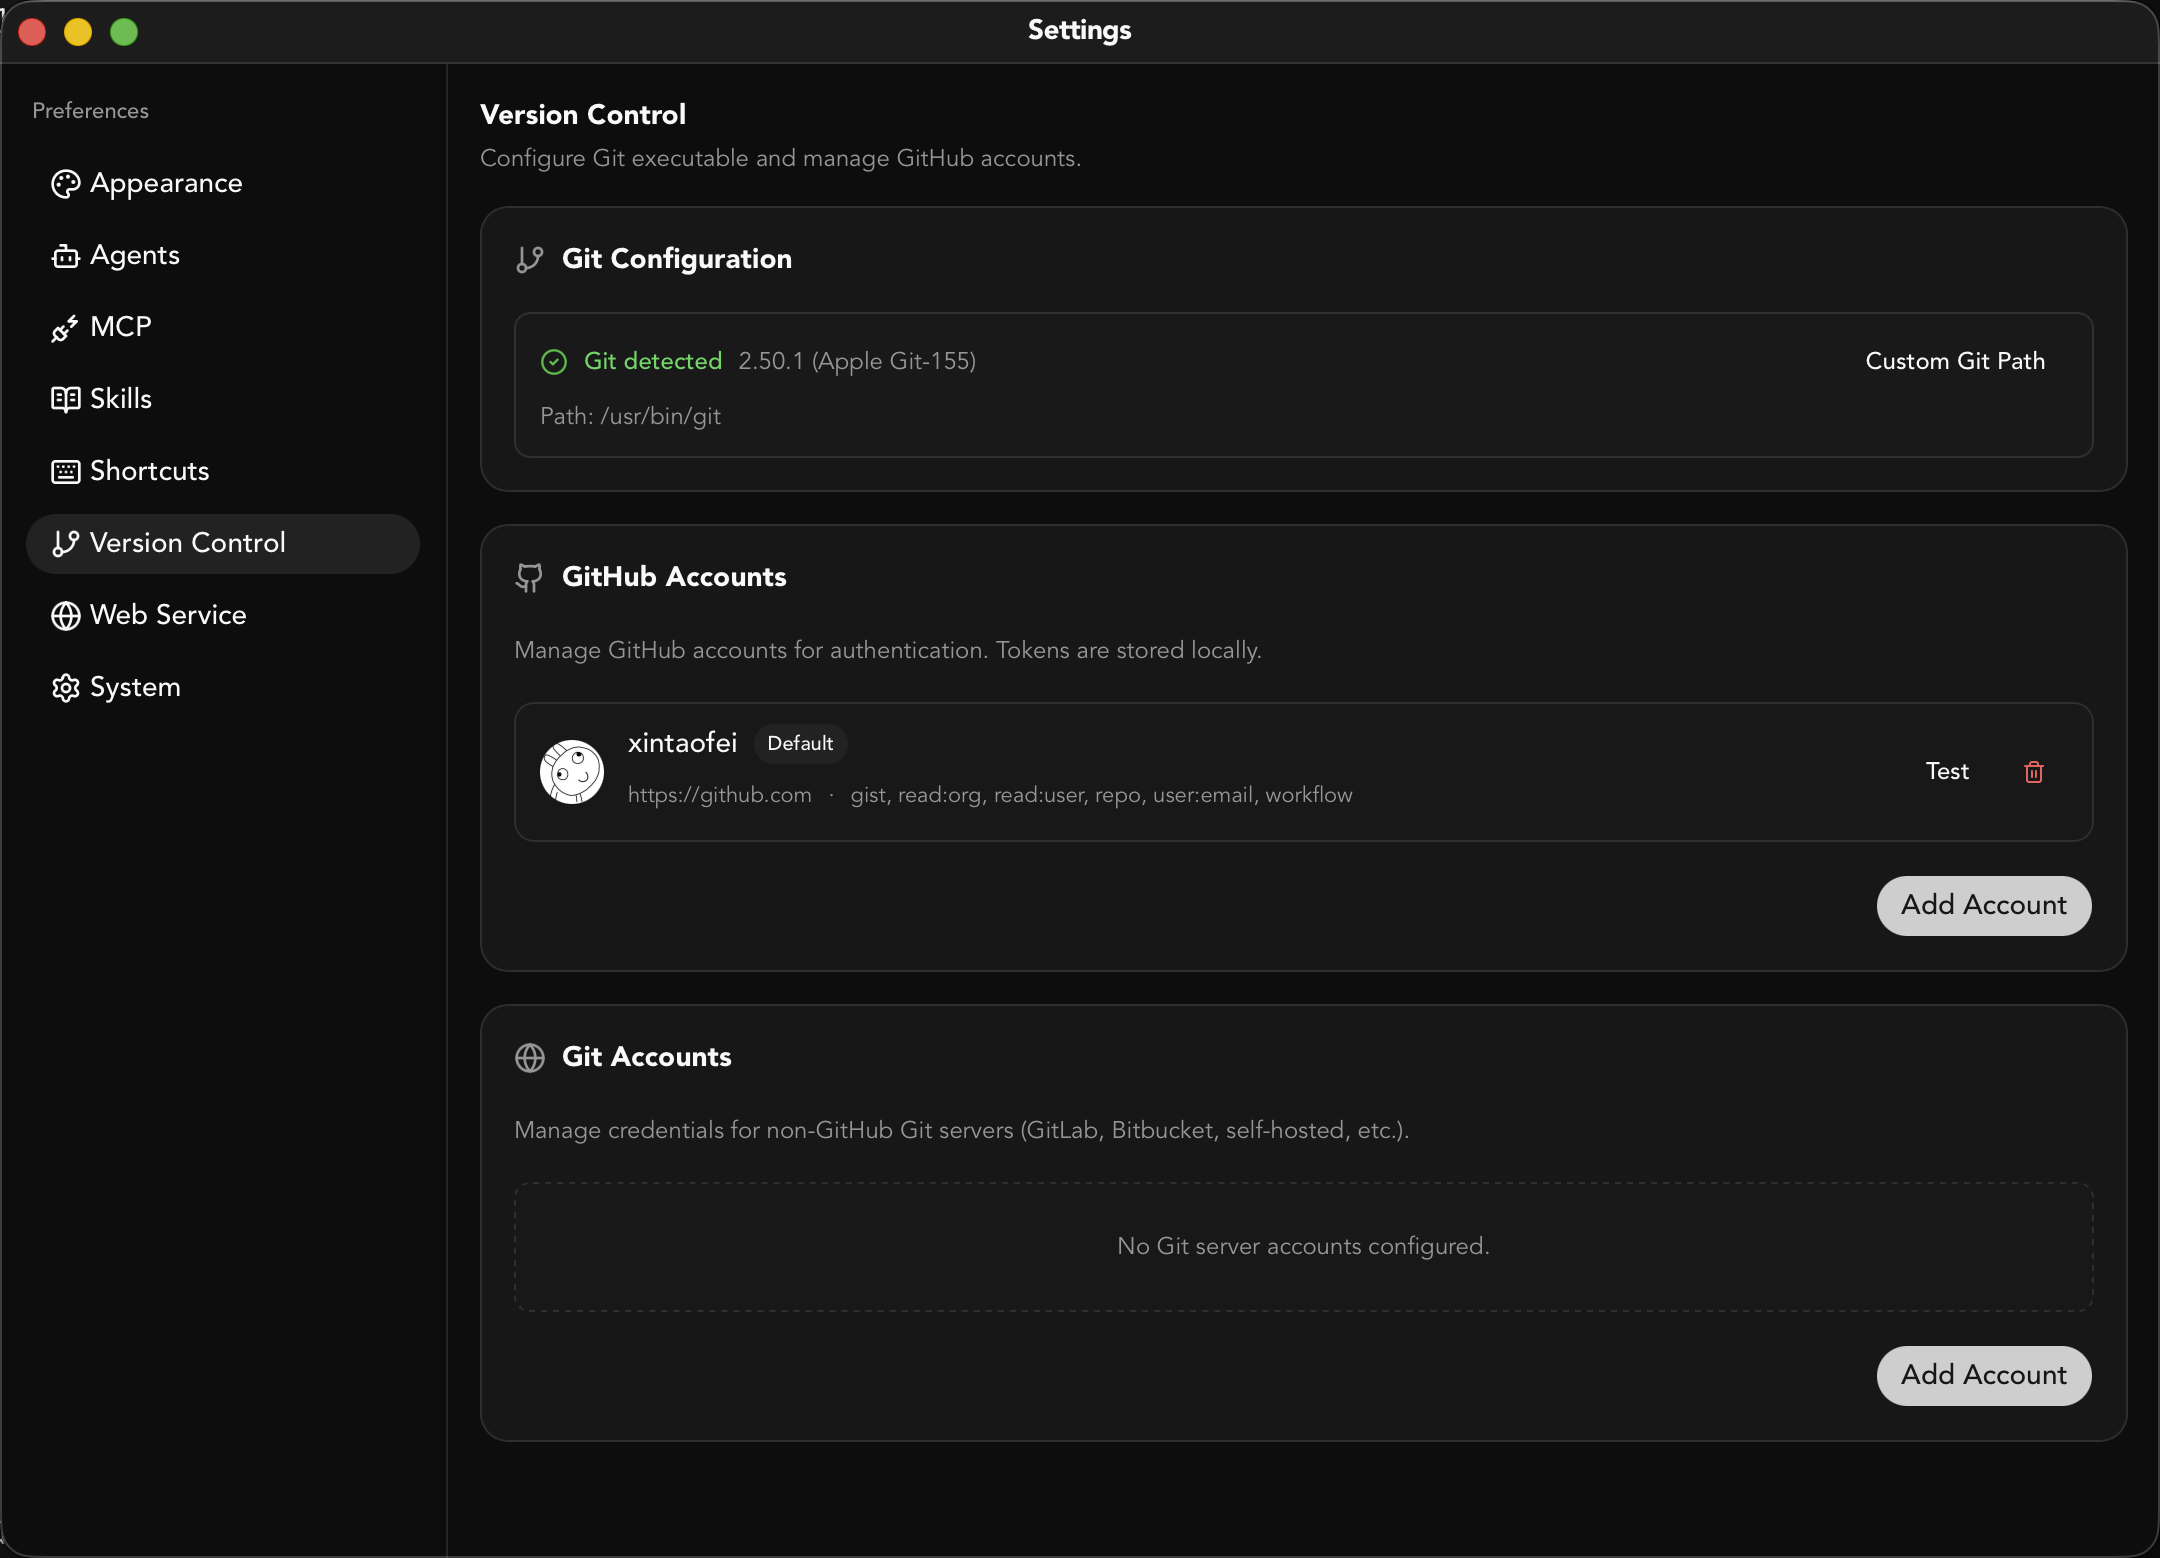This screenshot has width=2160, height=1558.
Task: Click the Custom Git Path button
Action: (1954, 361)
